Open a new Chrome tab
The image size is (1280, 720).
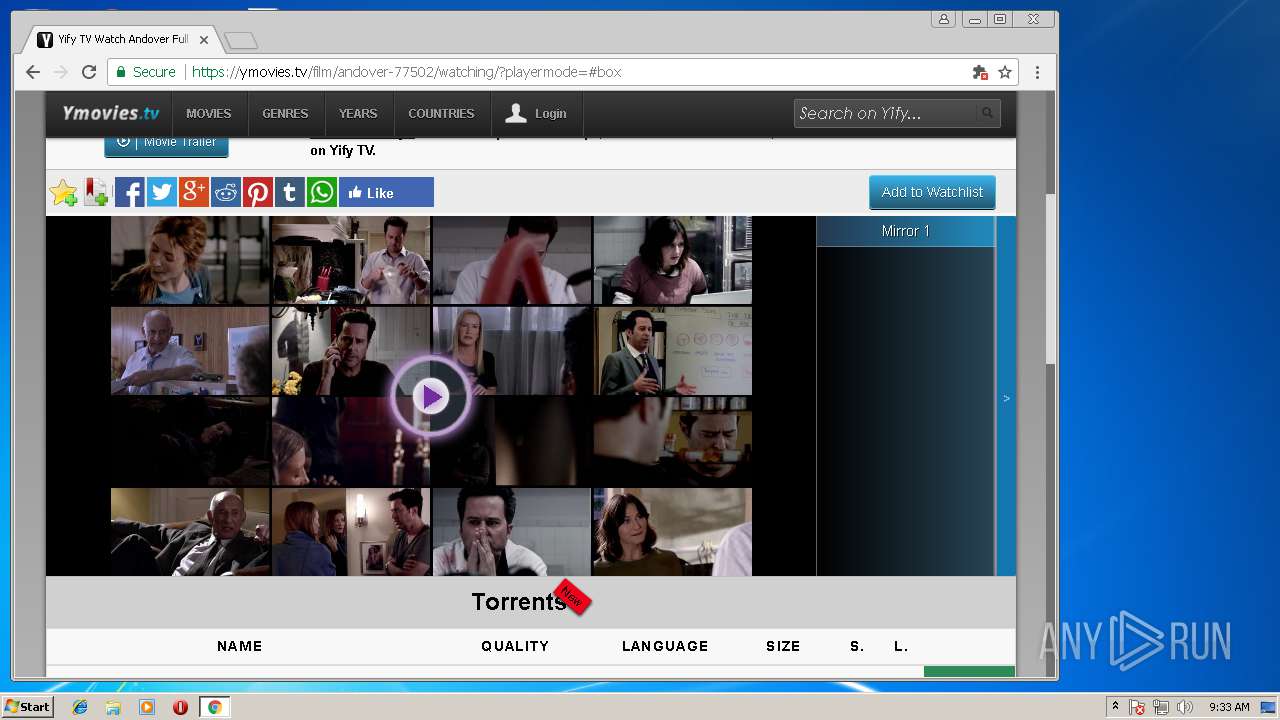[241, 41]
